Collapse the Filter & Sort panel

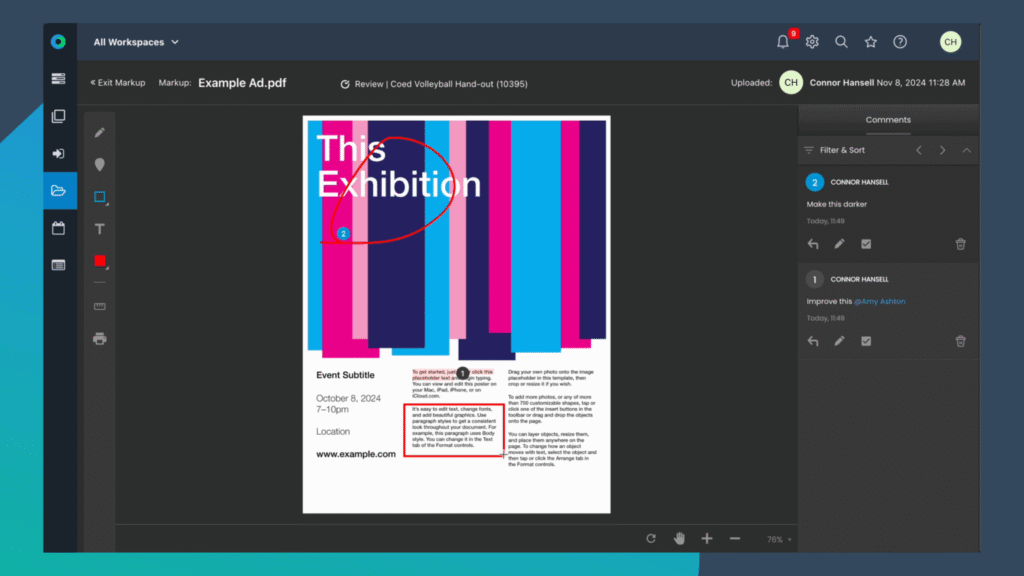coord(965,149)
